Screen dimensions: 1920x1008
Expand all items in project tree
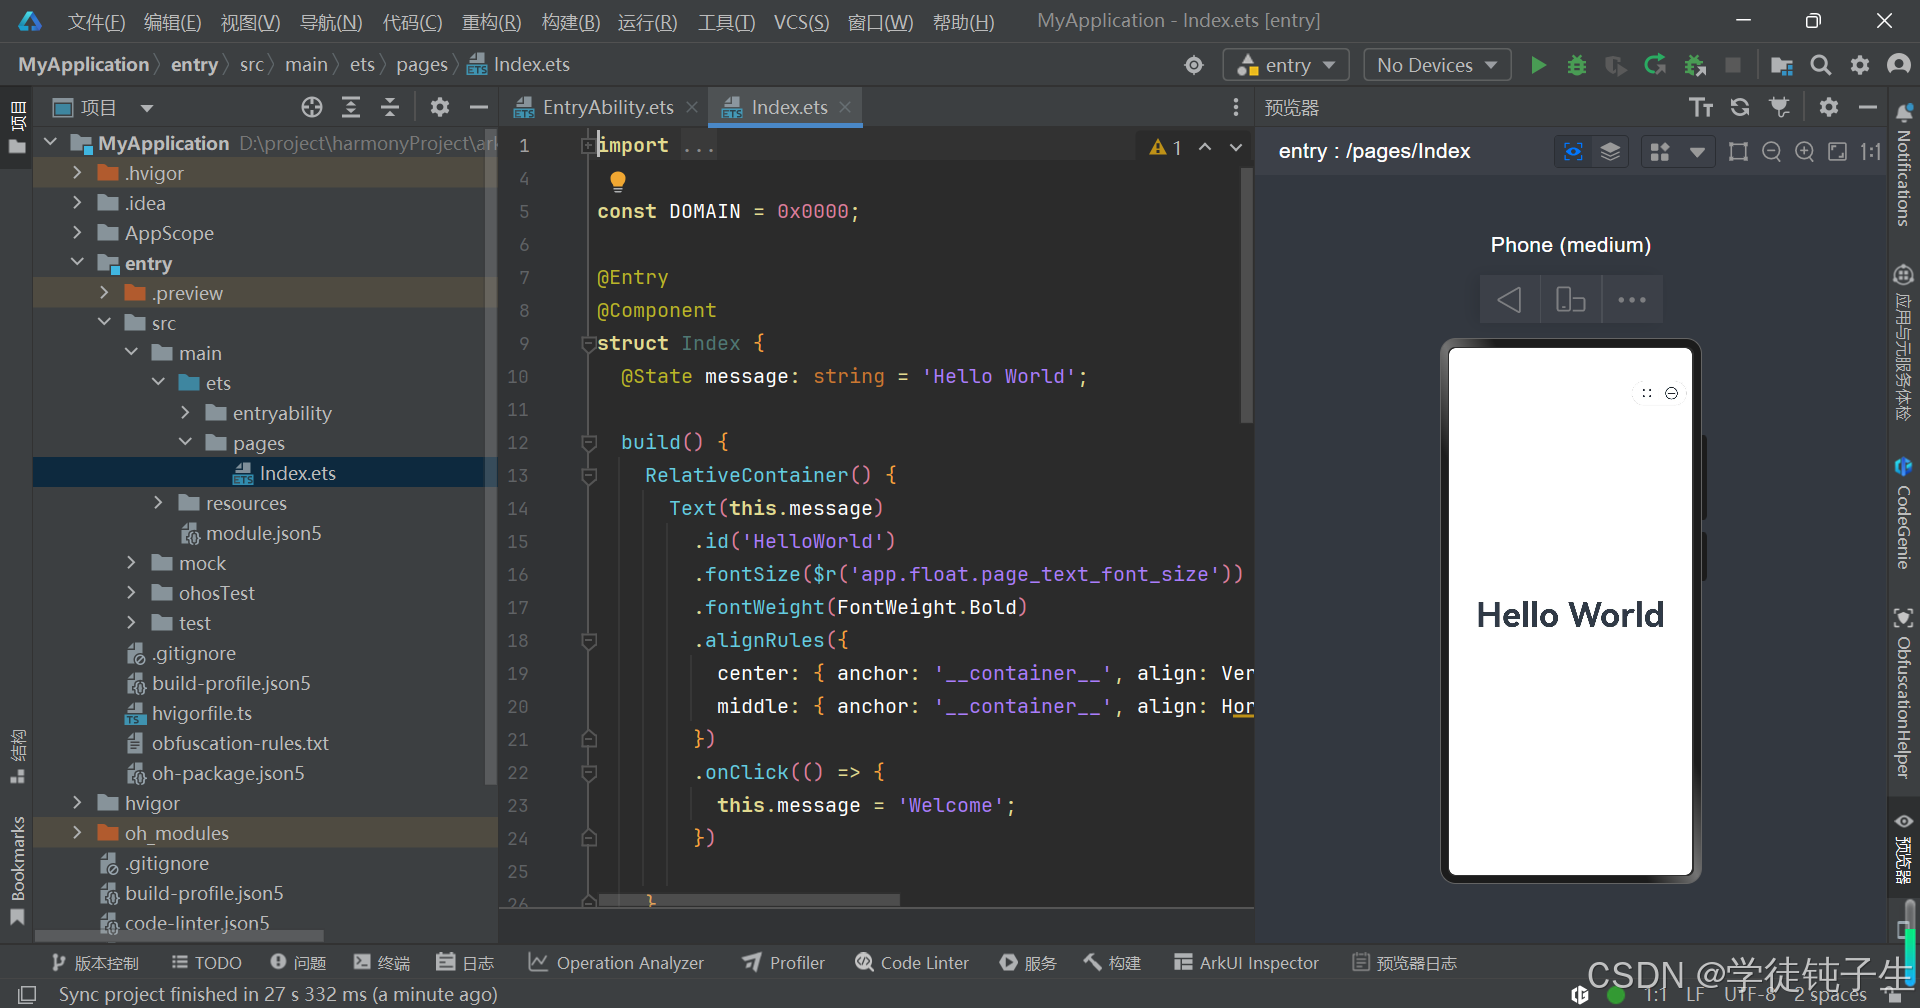(351, 107)
